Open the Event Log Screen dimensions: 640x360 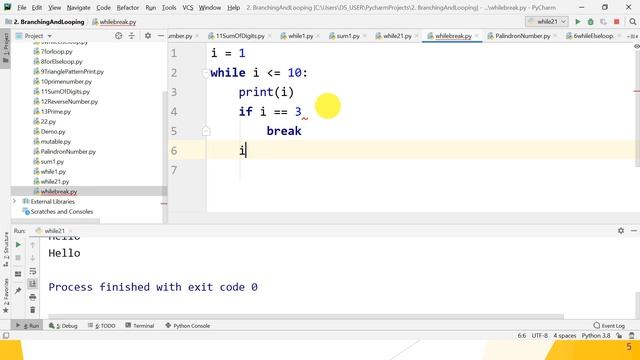(x=609, y=326)
